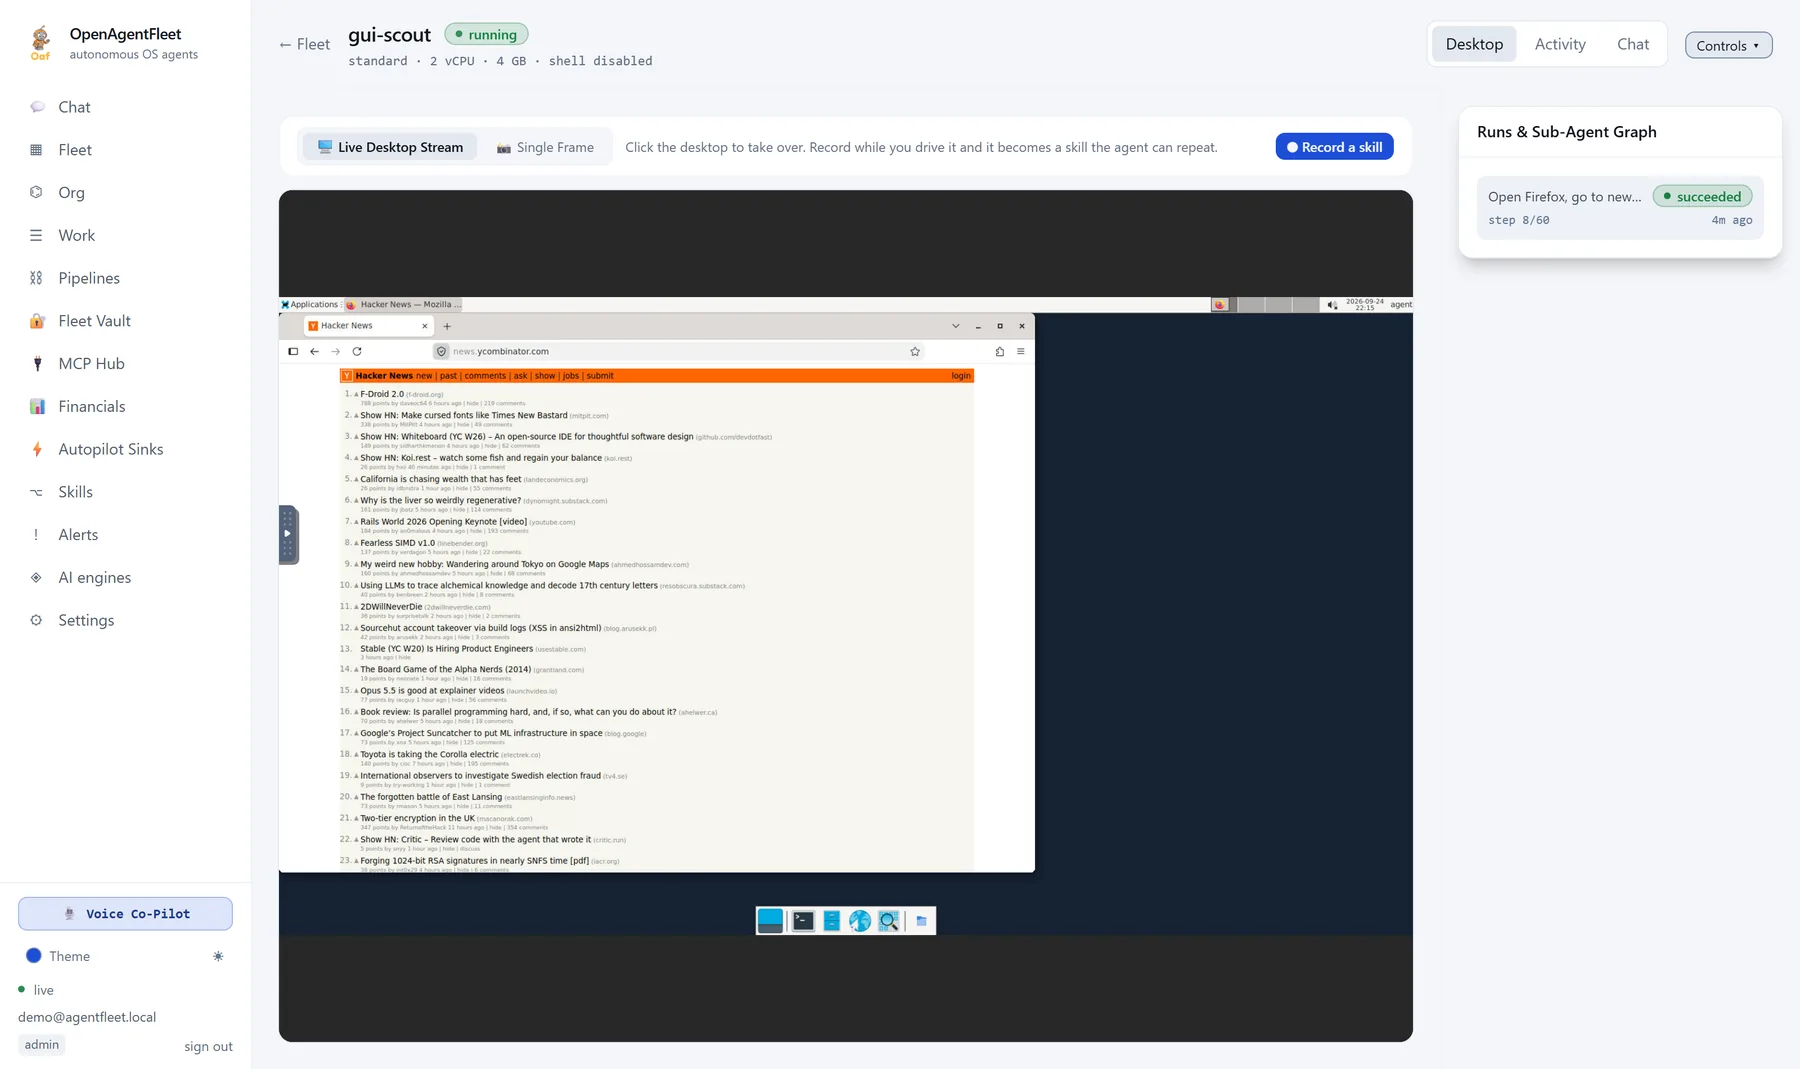The image size is (1800, 1069).
Task: Click Hacker News login link
Action: (x=961, y=376)
